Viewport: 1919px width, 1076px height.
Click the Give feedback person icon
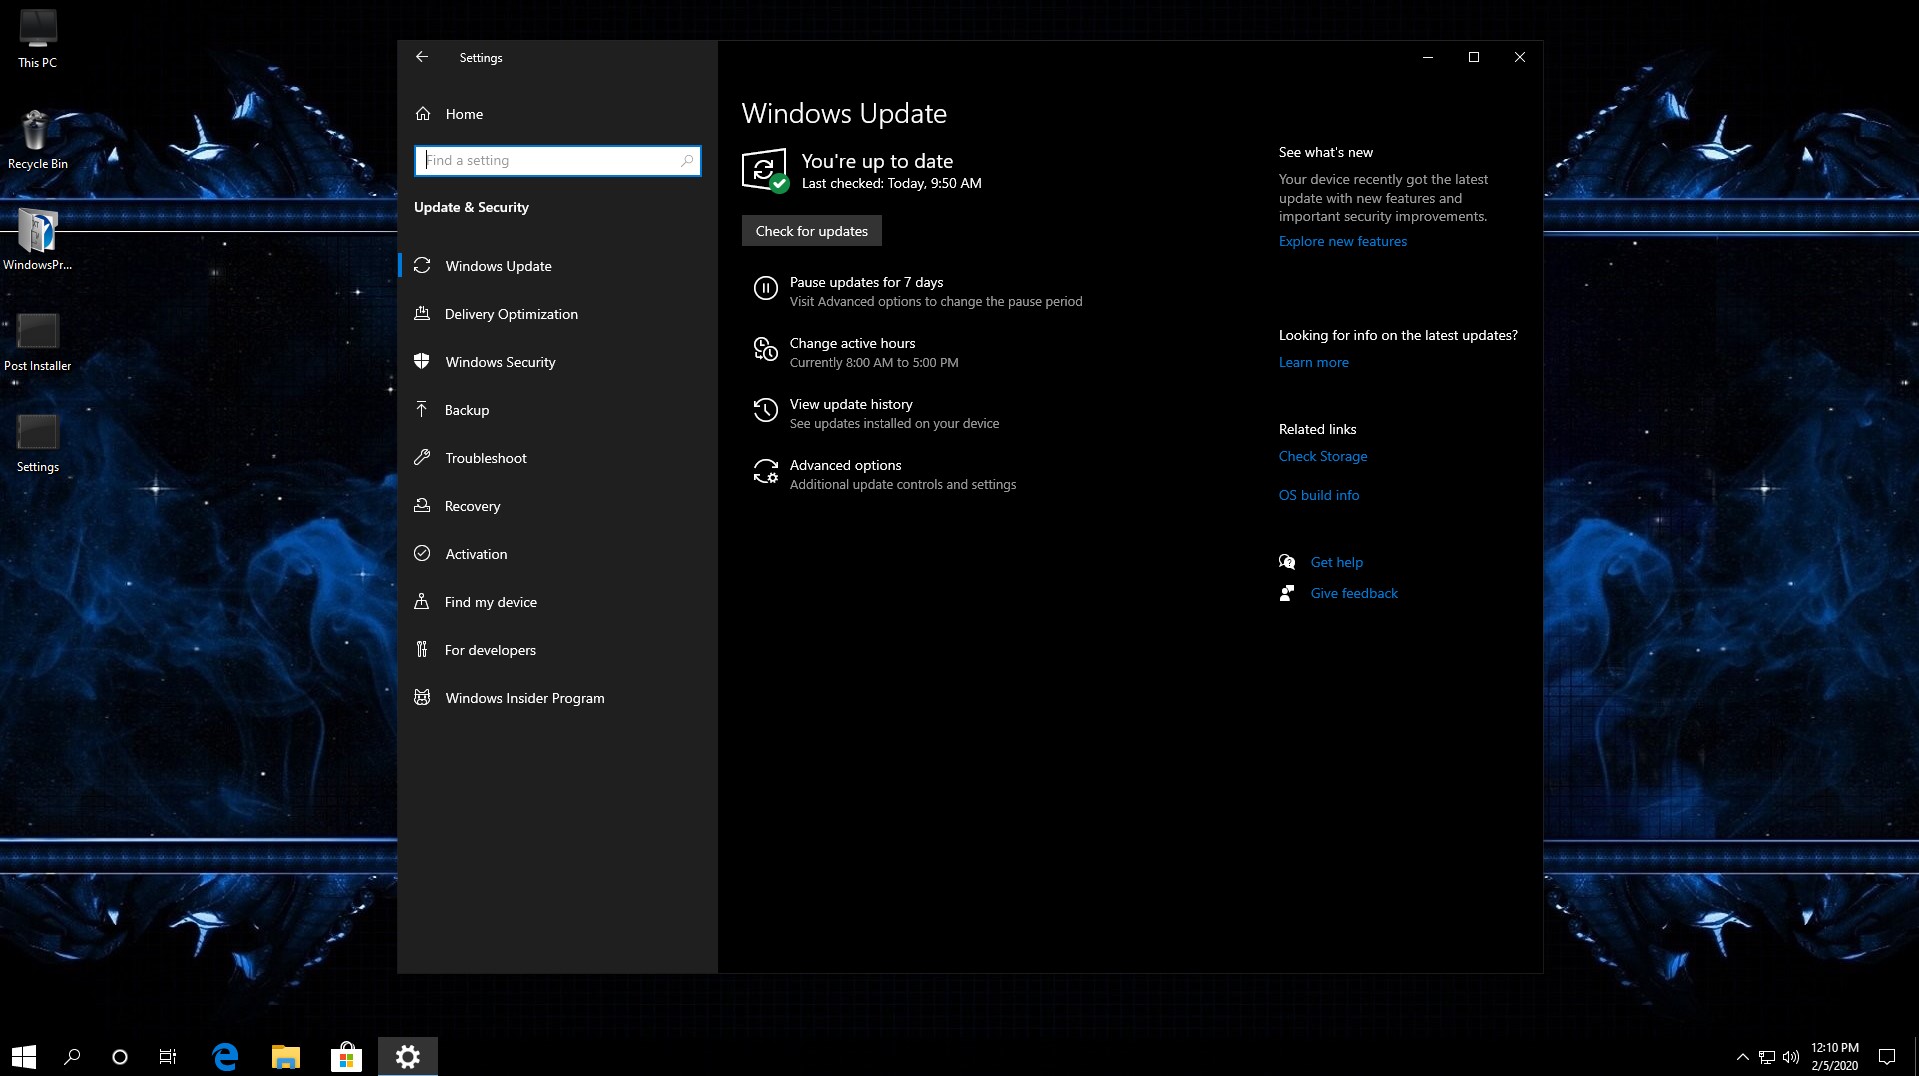pos(1287,593)
